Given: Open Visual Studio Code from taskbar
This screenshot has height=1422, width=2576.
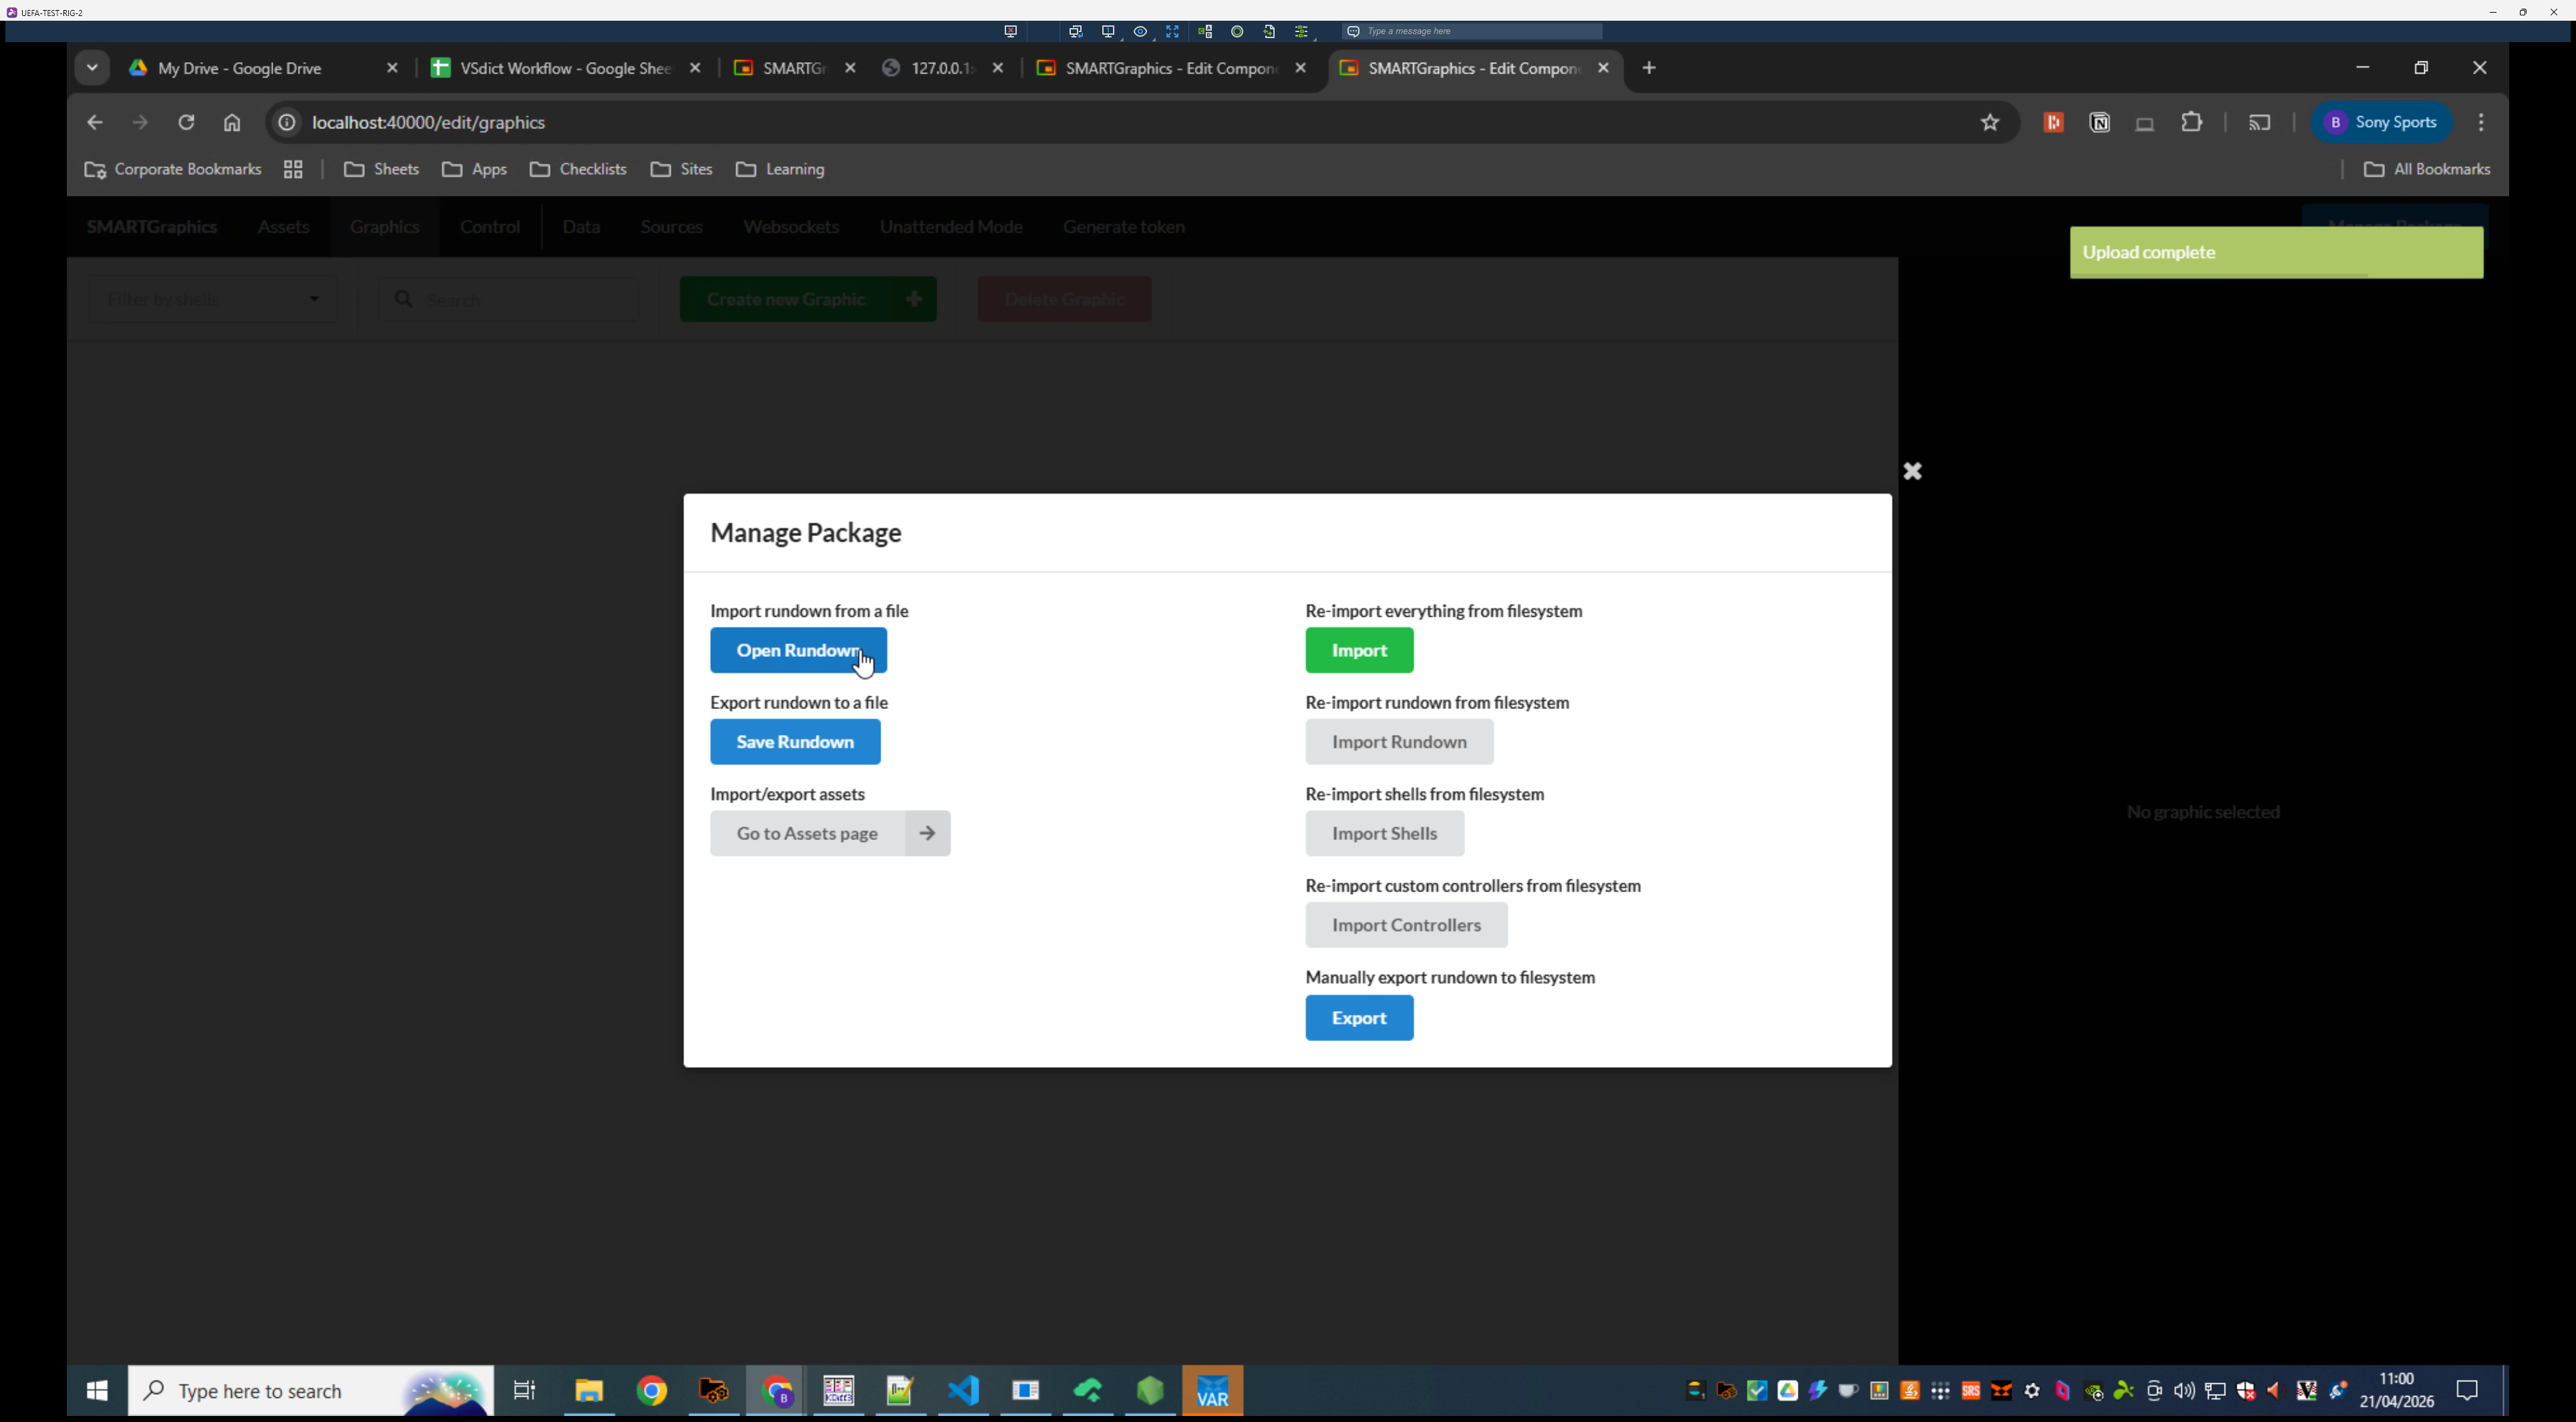Looking at the screenshot, I should click(x=963, y=1390).
